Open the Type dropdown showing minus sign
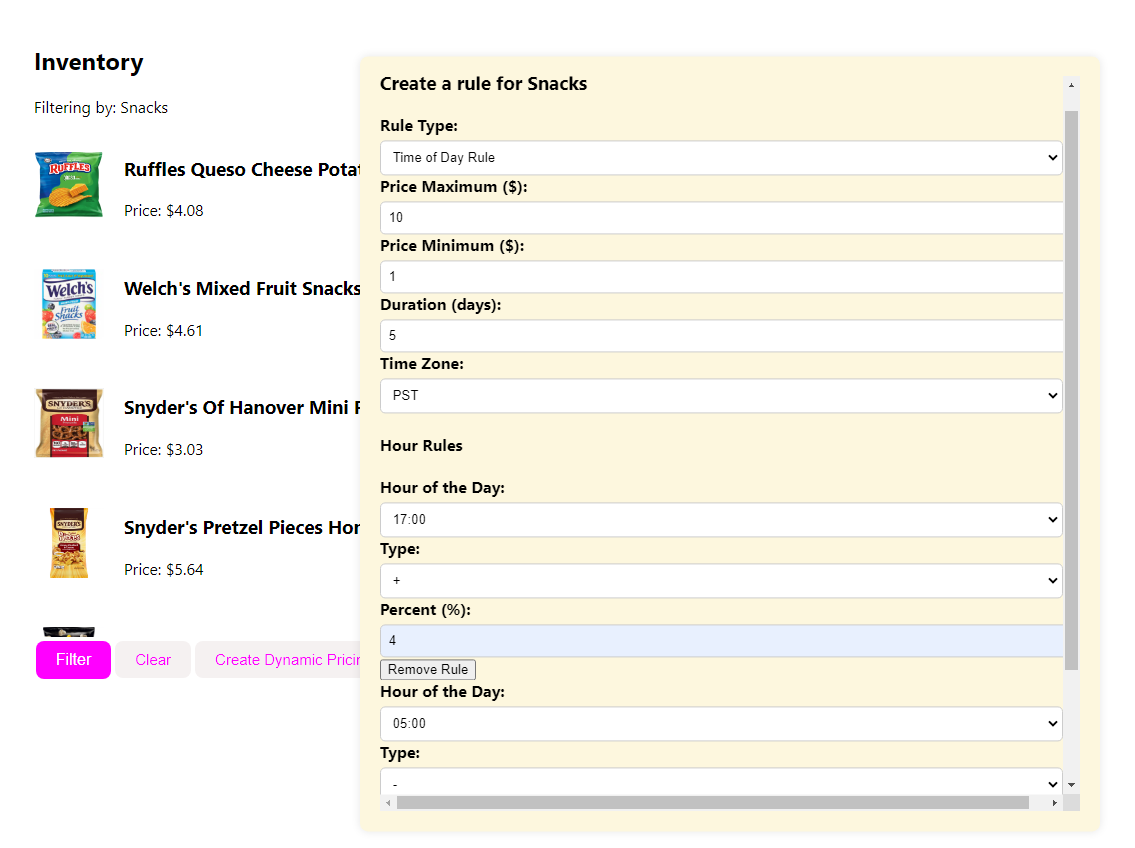Image resolution: width=1135 pixels, height=848 pixels. tap(721, 781)
